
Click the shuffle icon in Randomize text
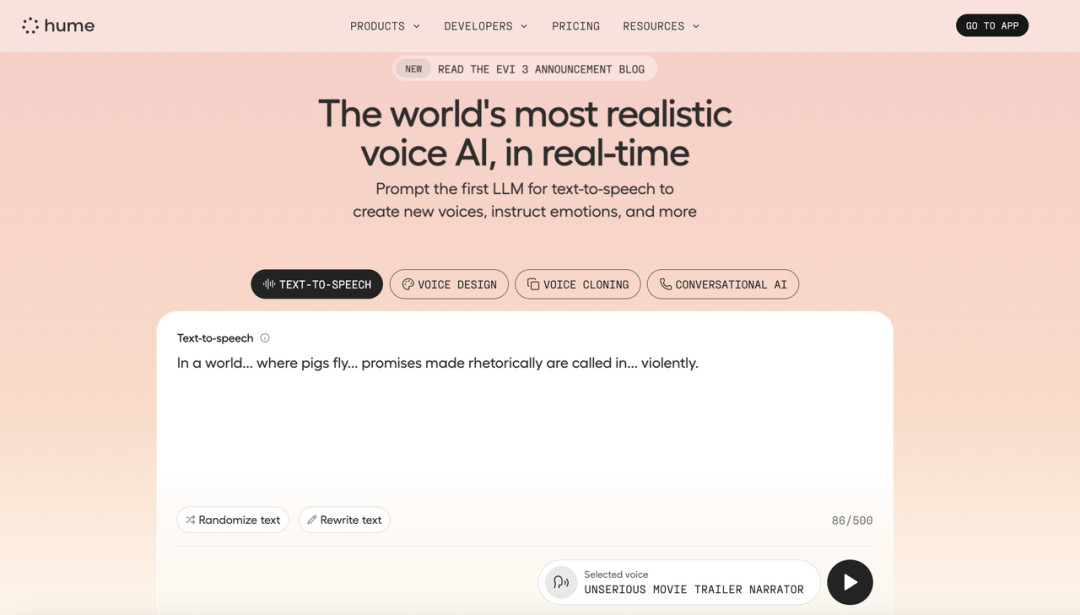190,520
